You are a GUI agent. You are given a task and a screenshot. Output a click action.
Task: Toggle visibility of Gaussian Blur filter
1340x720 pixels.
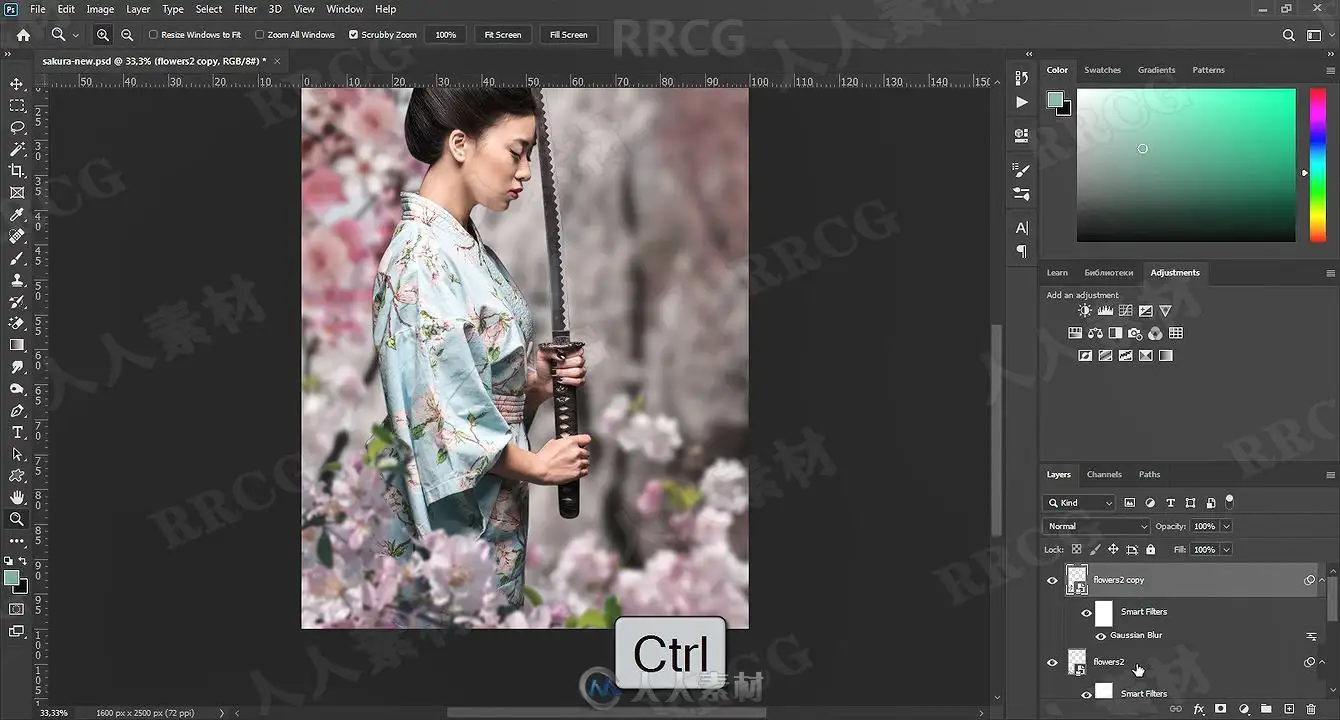pos(1100,636)
